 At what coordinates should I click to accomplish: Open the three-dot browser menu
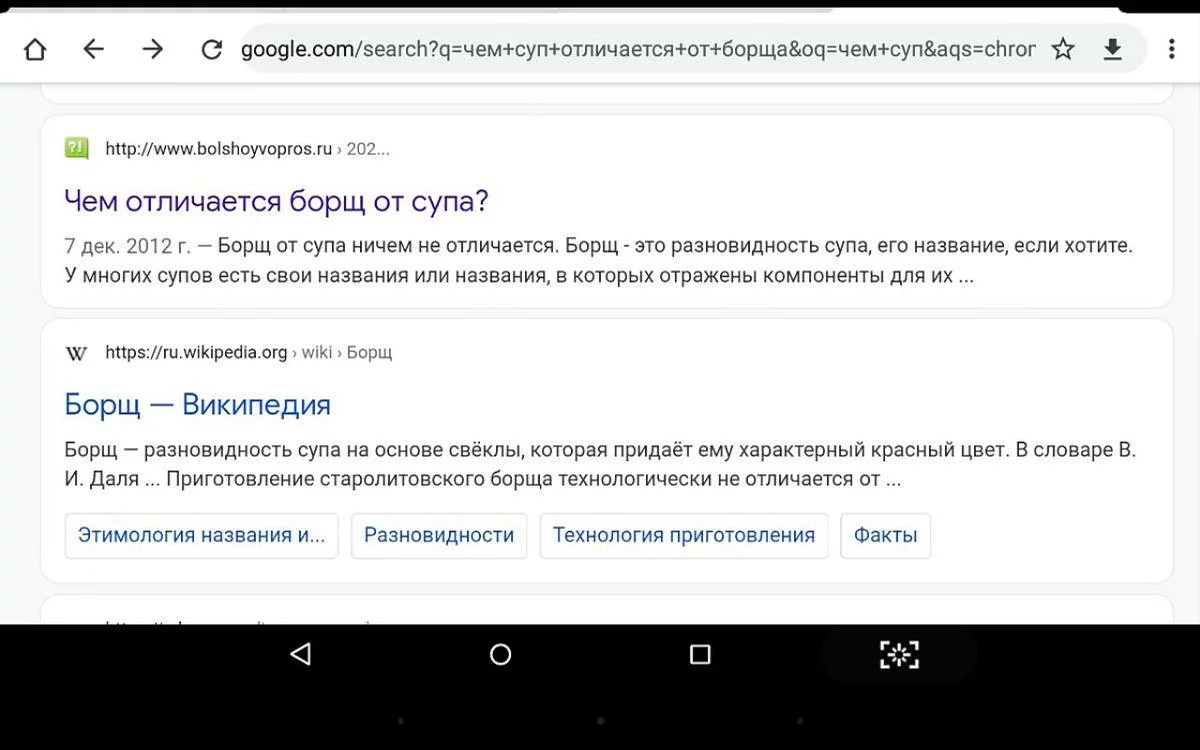[1171, 49]
